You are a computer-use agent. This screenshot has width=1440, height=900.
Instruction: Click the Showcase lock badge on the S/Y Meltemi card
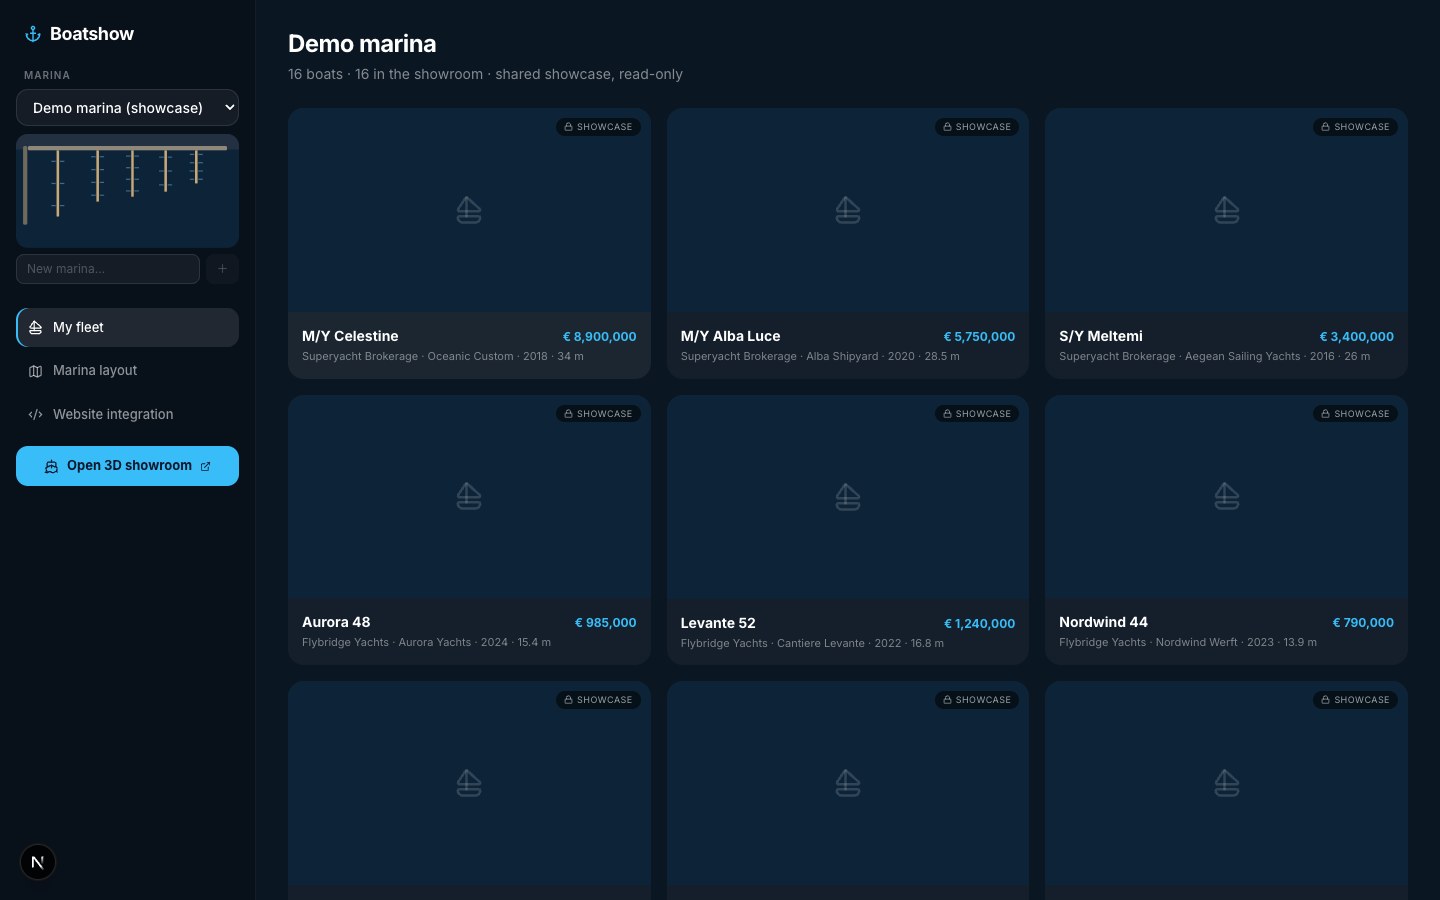1355,127
